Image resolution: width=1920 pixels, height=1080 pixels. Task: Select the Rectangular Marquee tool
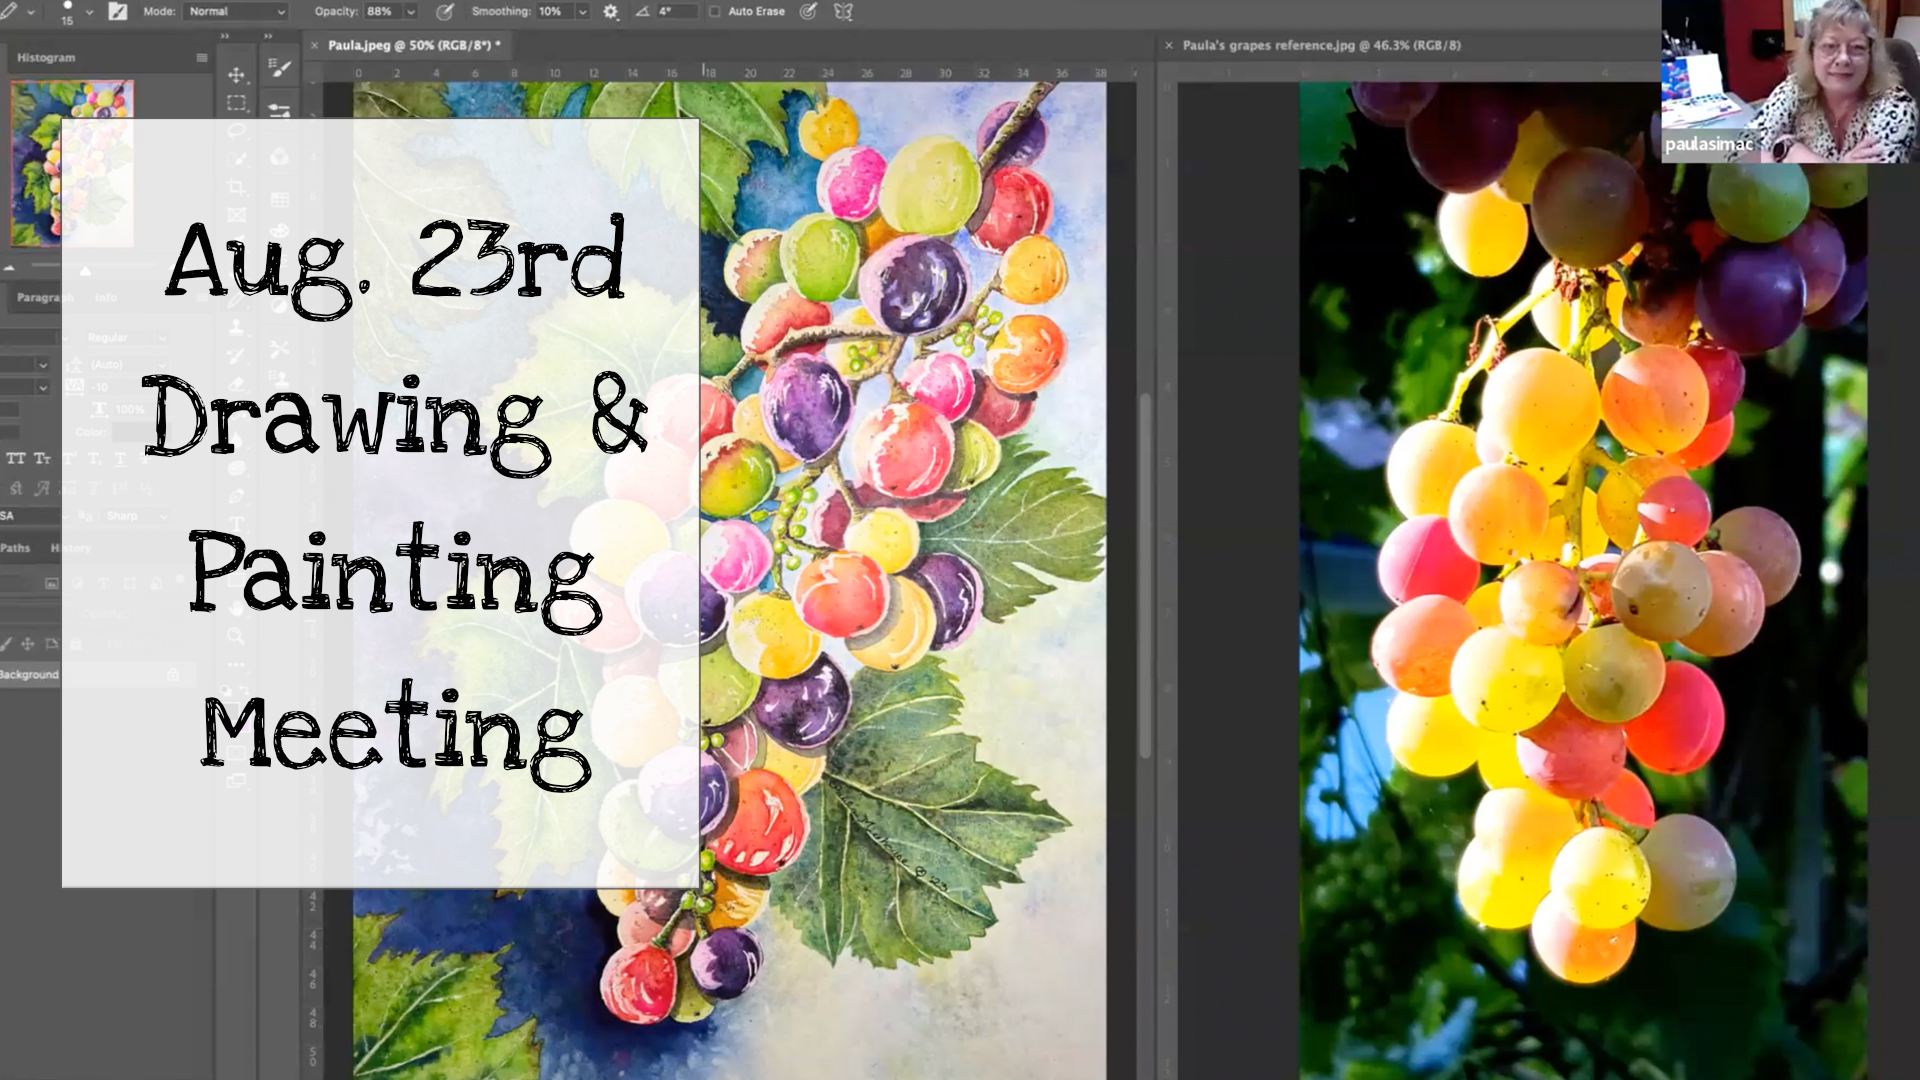pyautogui.click(x=236, y=102)
